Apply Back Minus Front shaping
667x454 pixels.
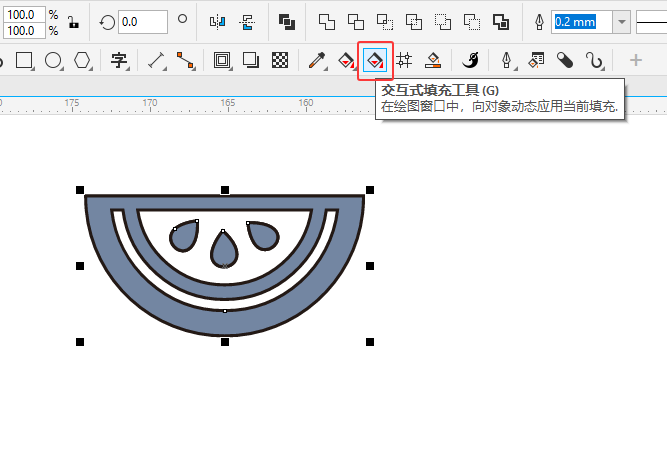[471, 21]
